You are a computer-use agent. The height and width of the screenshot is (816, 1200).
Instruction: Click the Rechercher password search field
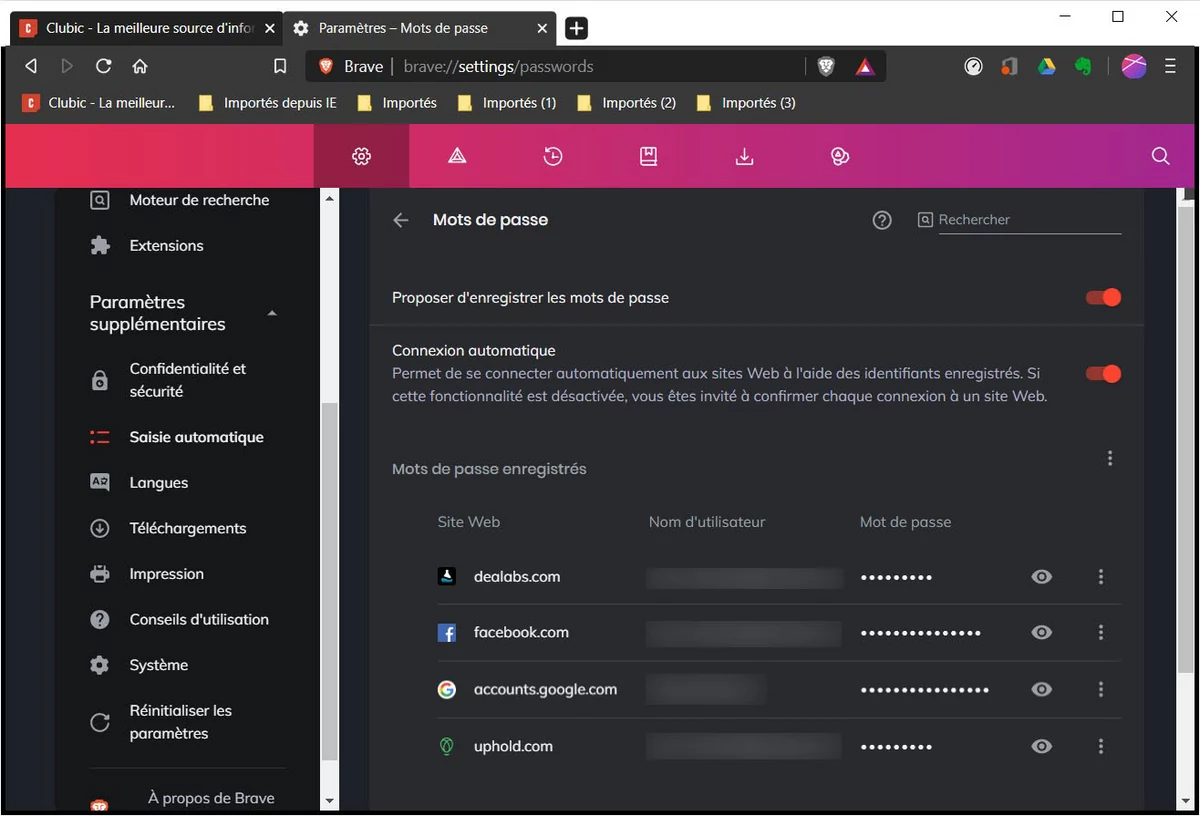1029,220
